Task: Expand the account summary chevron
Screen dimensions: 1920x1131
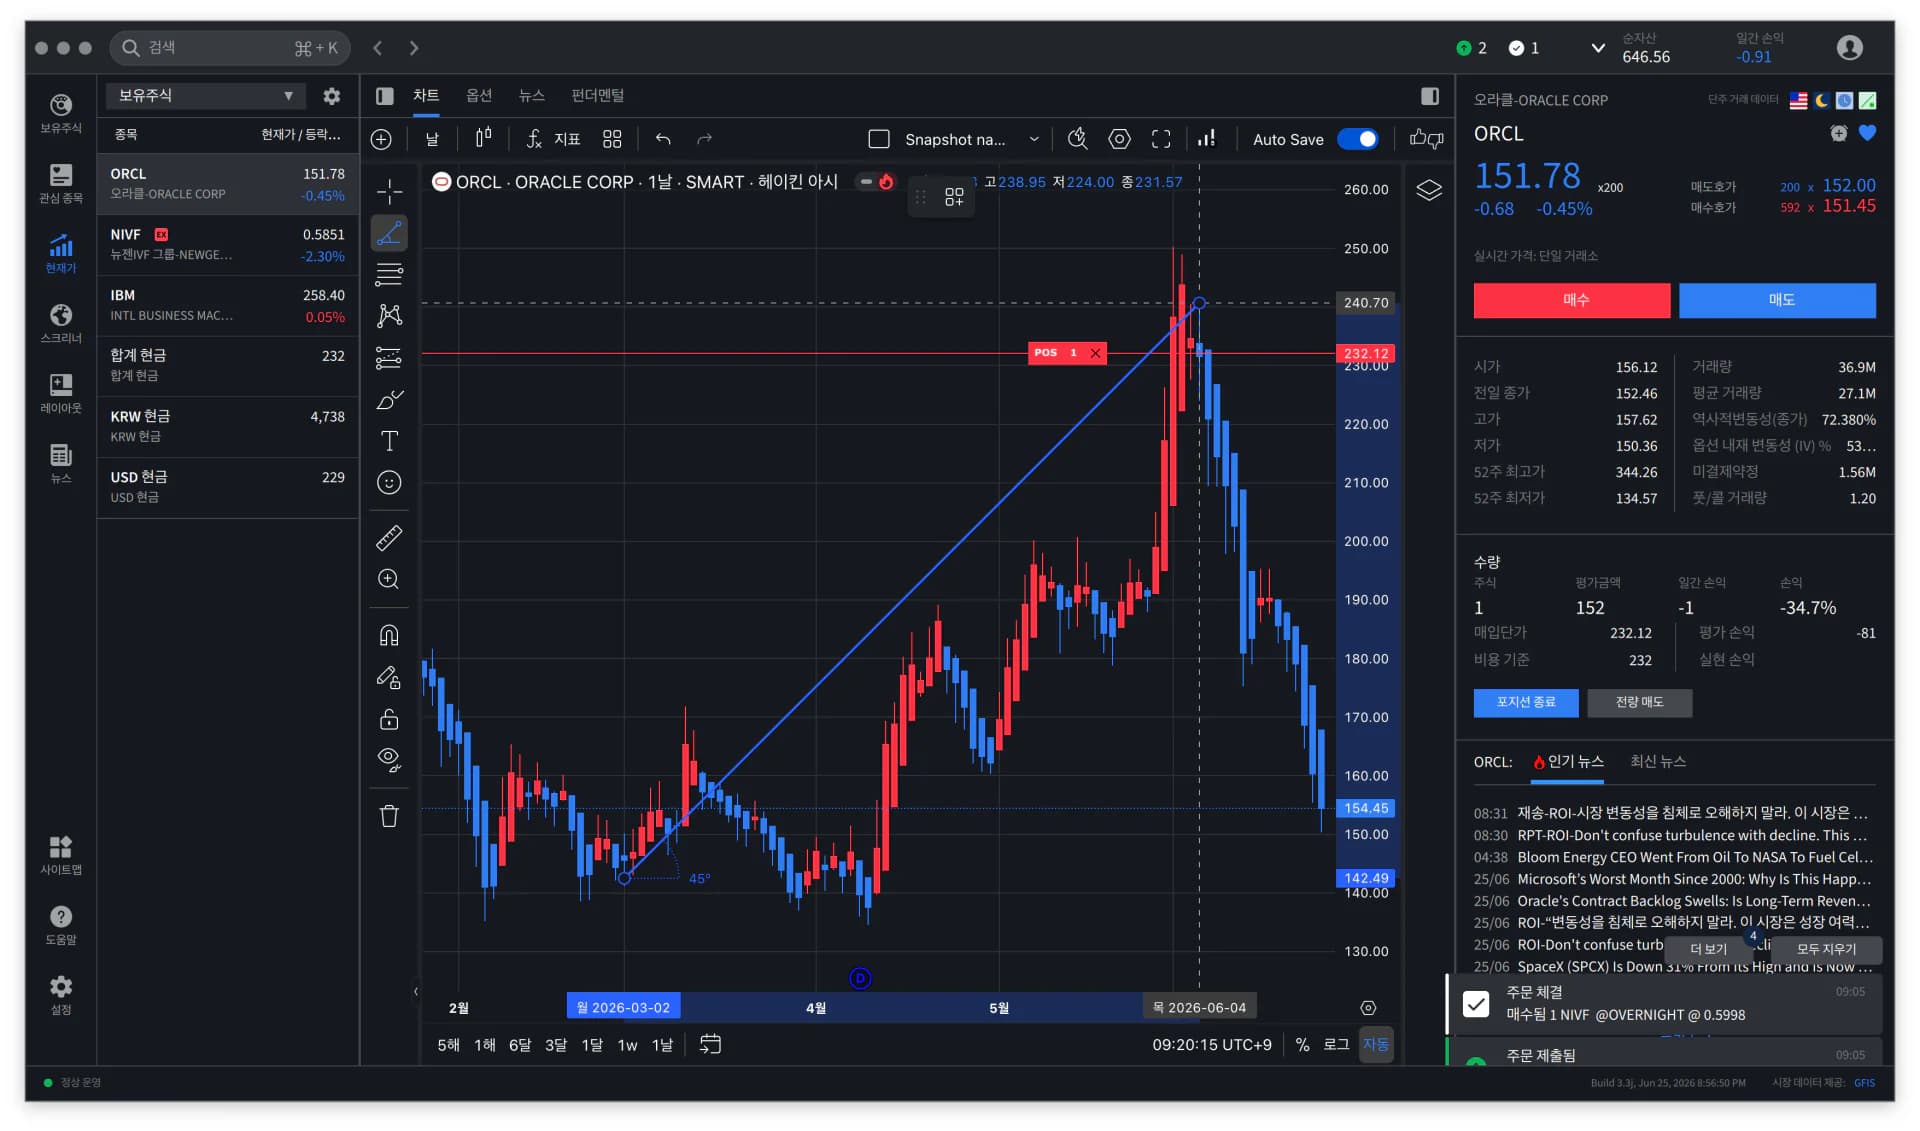Action: click(x=1598, y=48)
